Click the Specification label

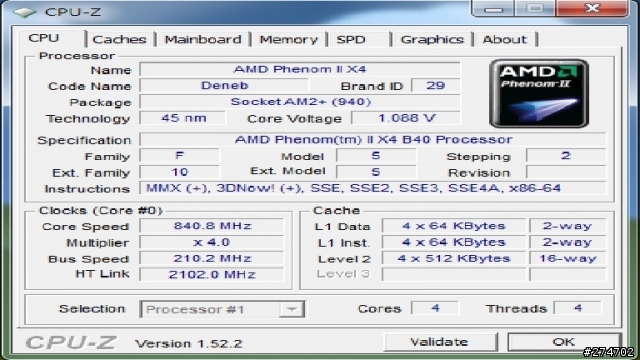[84, 140]
